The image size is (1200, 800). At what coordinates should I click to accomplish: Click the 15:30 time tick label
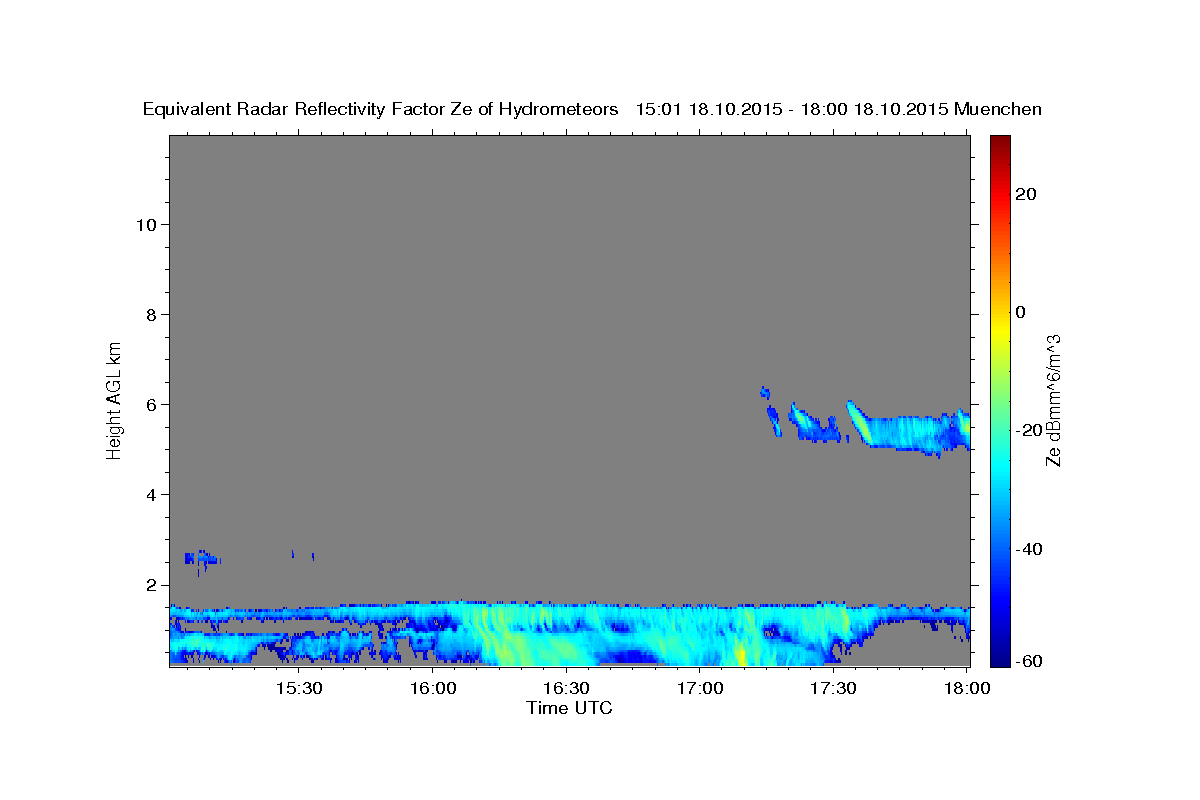click(298, 689)
